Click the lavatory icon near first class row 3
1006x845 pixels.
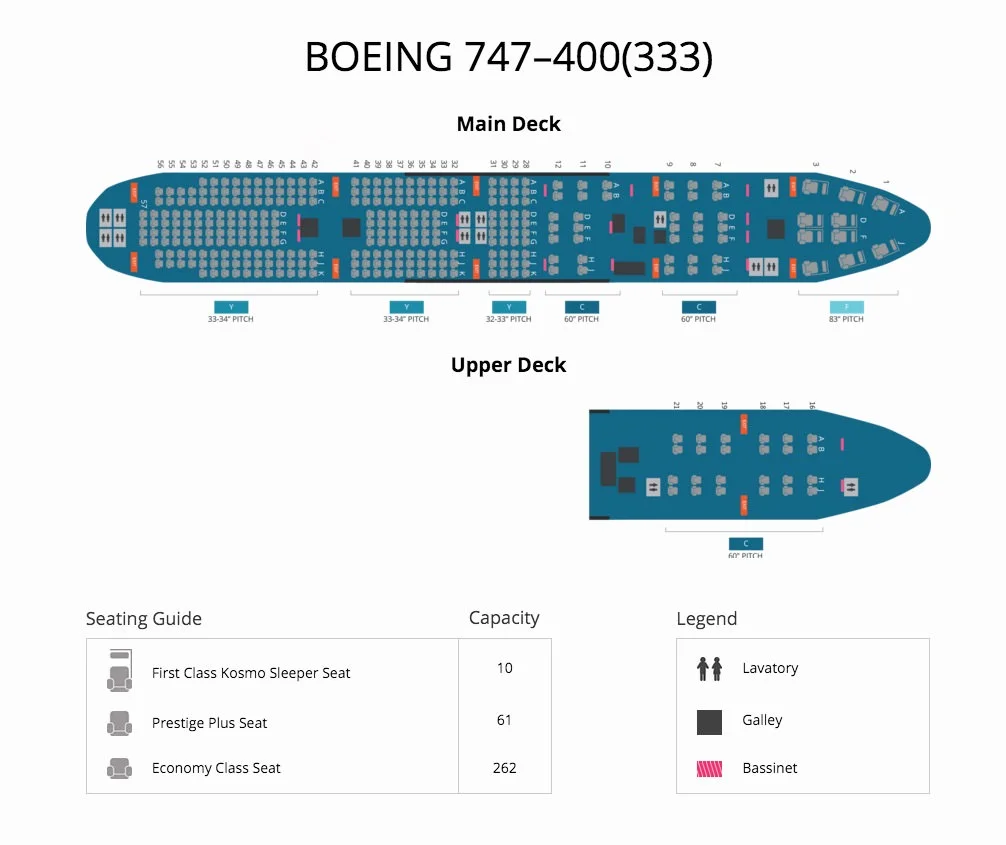click(771, 189)
